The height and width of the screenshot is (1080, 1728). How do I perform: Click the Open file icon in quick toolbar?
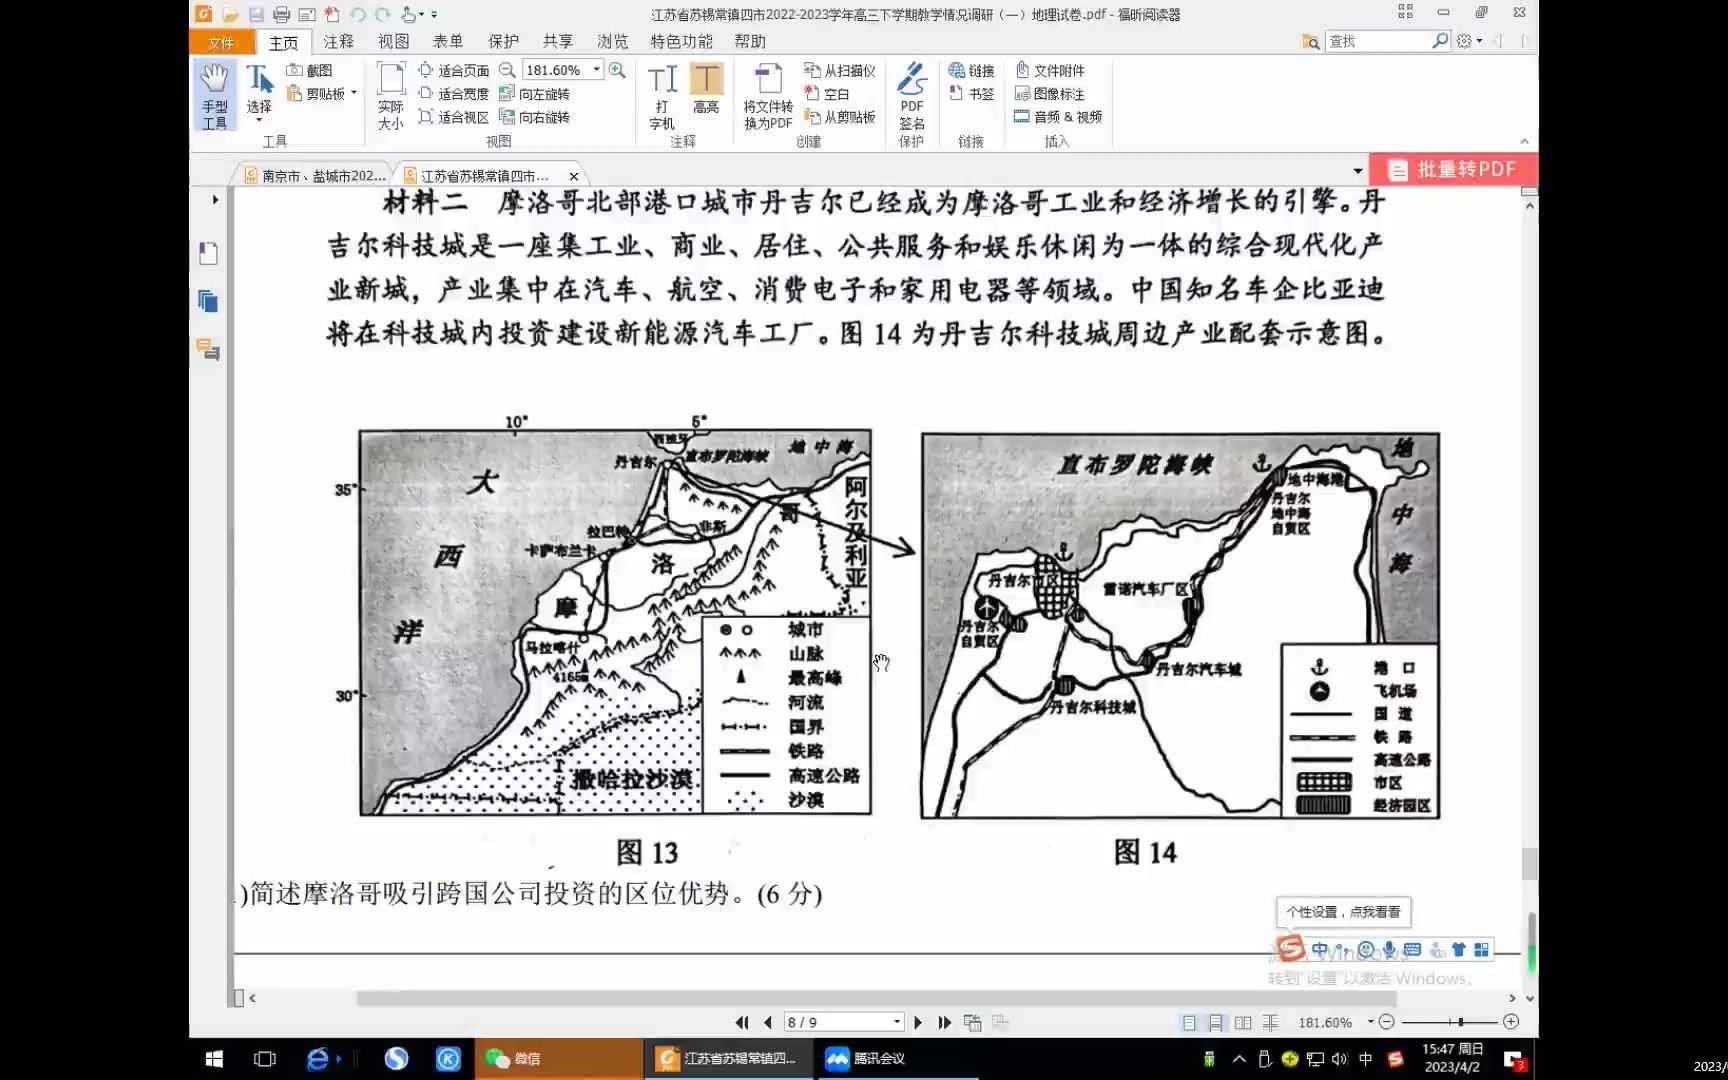230,14
